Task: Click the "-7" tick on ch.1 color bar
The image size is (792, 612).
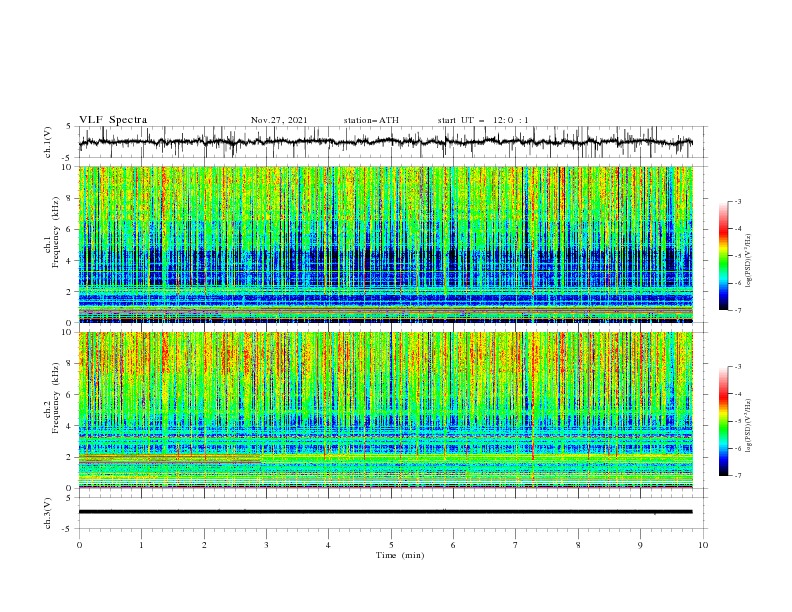Action: coord(738,310)
